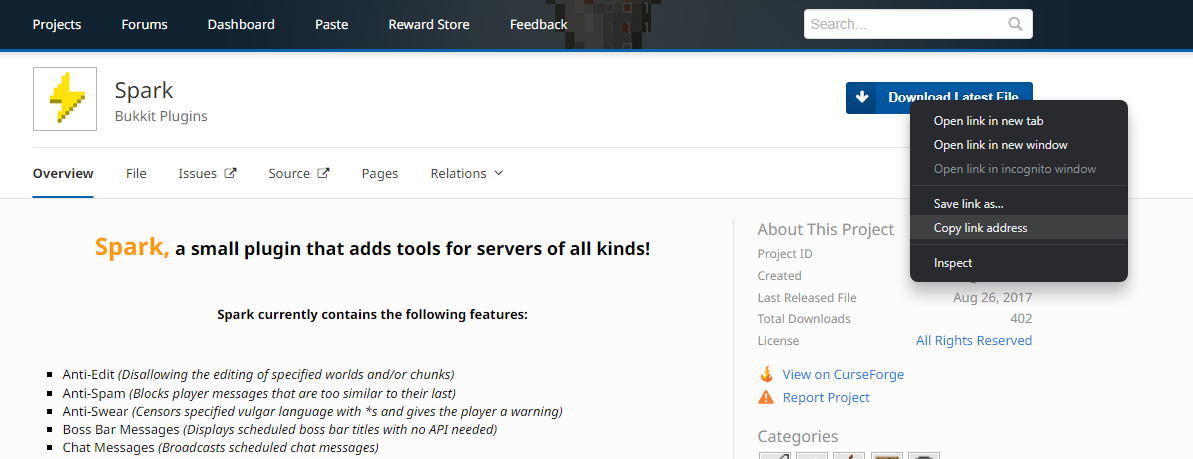1193x459 pixels.
Task: Follow the View on CurseForge link
Action: [843, 374]
